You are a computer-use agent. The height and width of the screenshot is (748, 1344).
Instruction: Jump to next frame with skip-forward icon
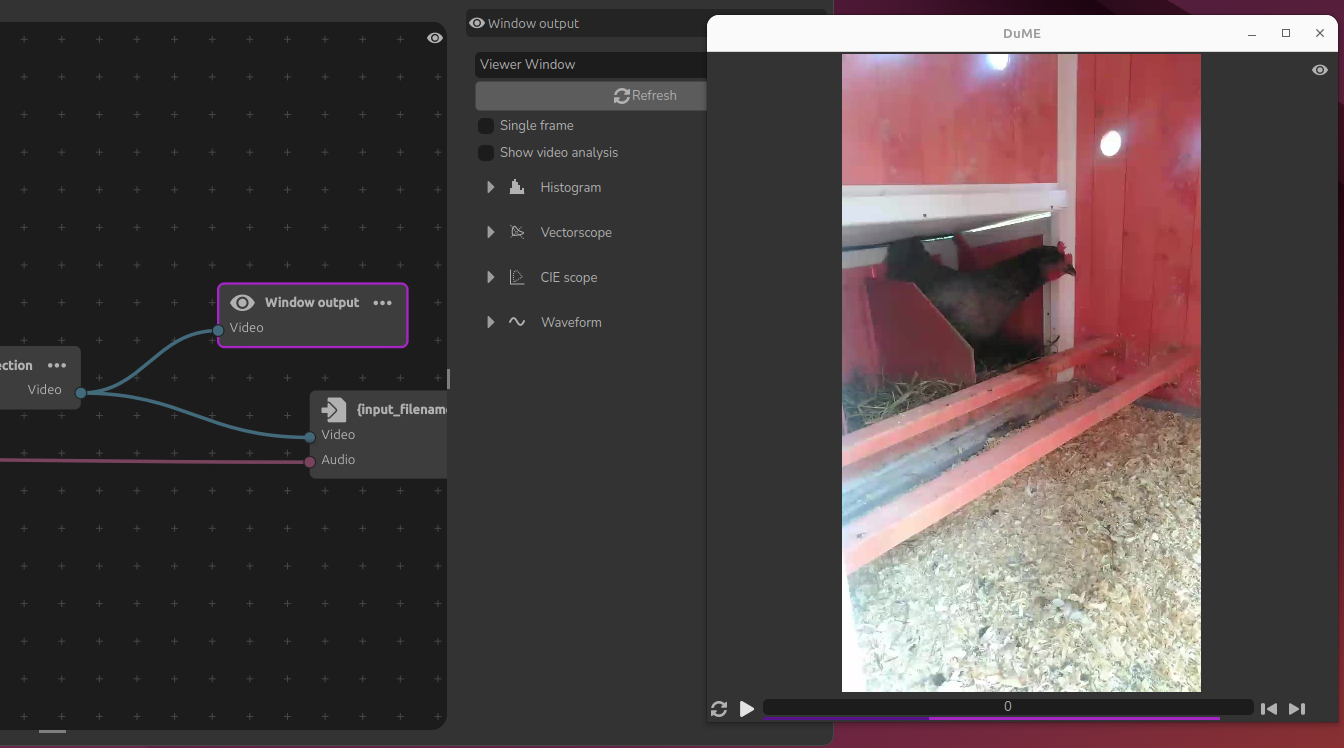[x=1297, y=709]
